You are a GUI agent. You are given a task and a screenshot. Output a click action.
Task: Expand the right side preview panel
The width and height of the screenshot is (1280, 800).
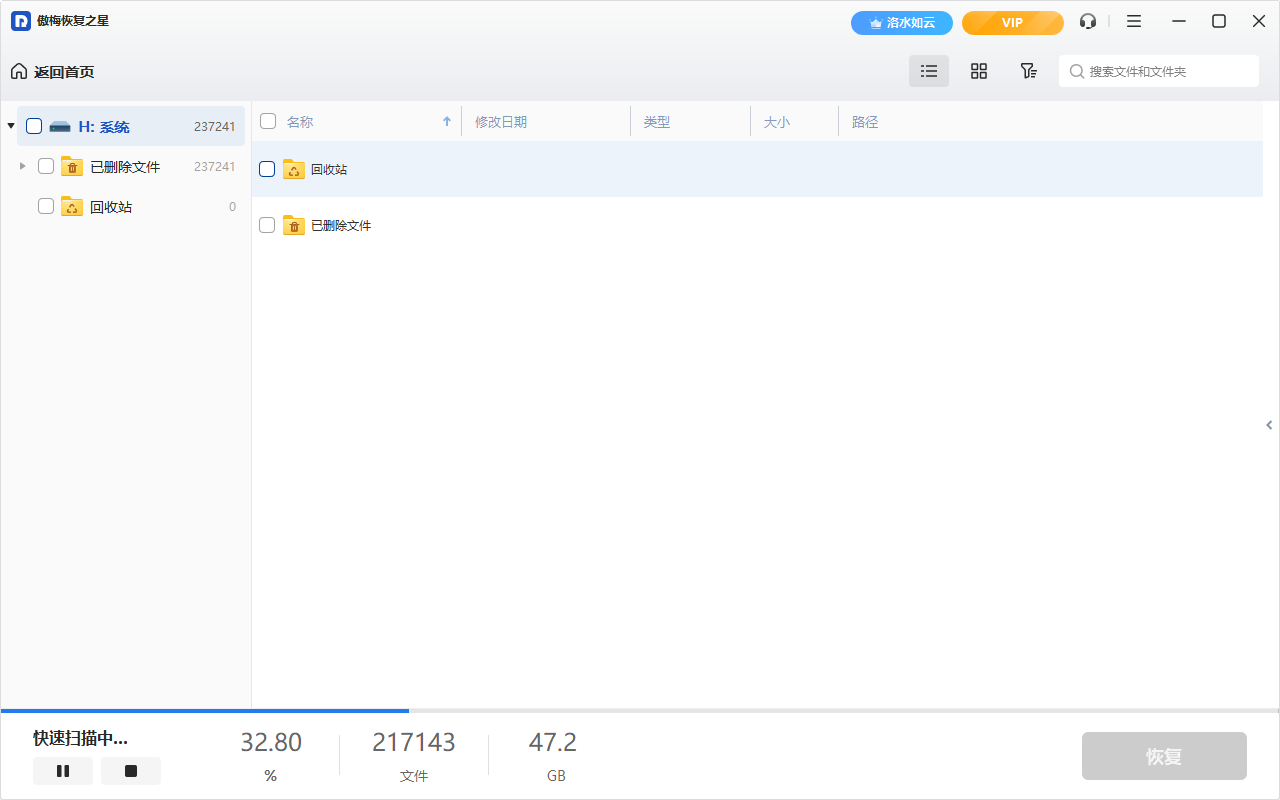[x=1270, y=425]
